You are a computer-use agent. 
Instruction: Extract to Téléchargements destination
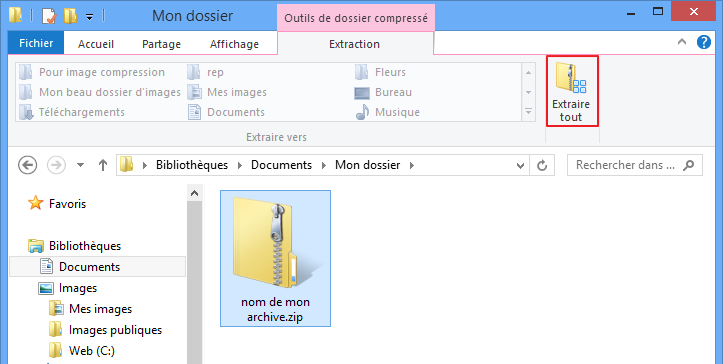click(x=71, y=112)
